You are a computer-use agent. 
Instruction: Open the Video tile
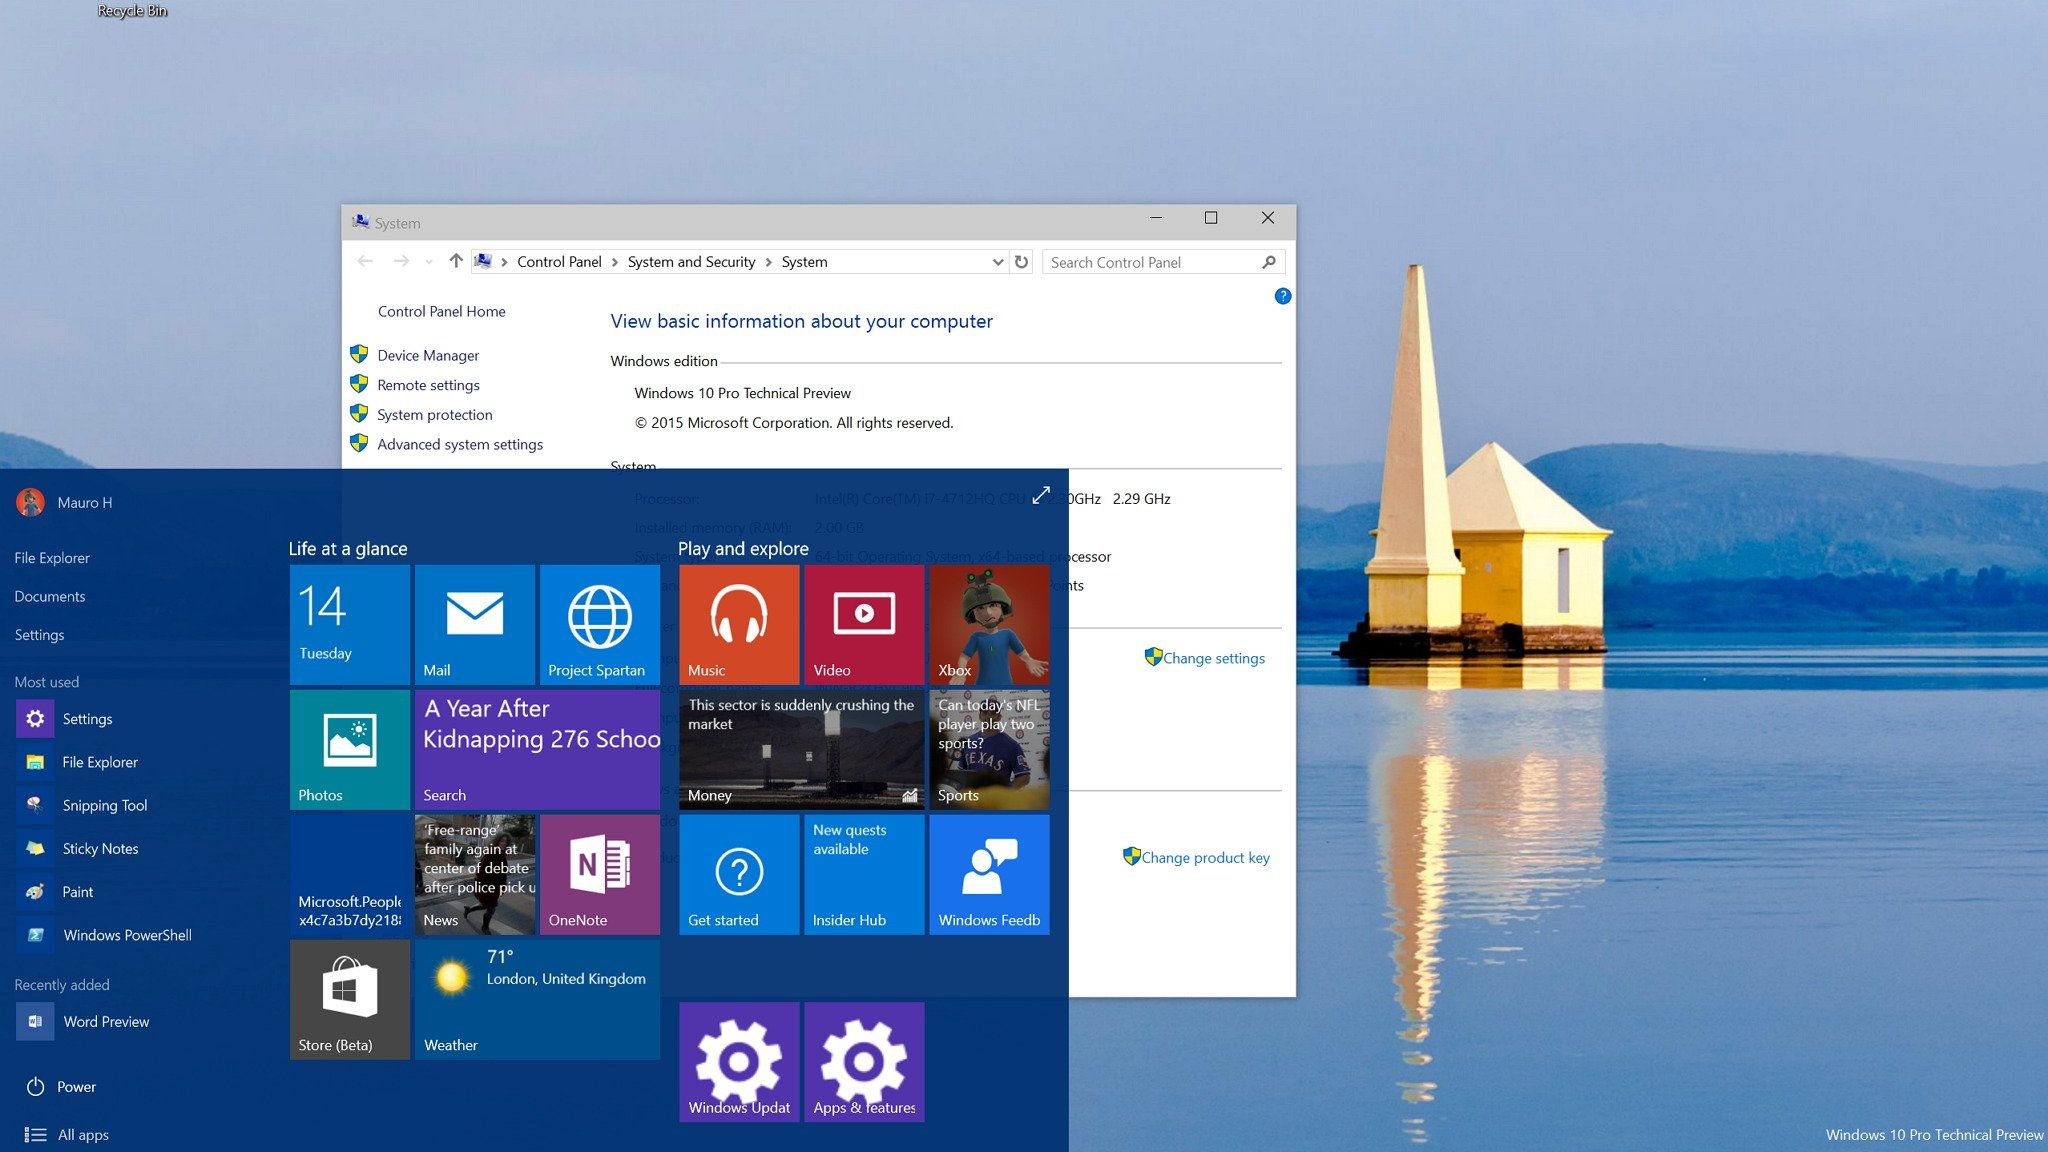tap(864, 624)
